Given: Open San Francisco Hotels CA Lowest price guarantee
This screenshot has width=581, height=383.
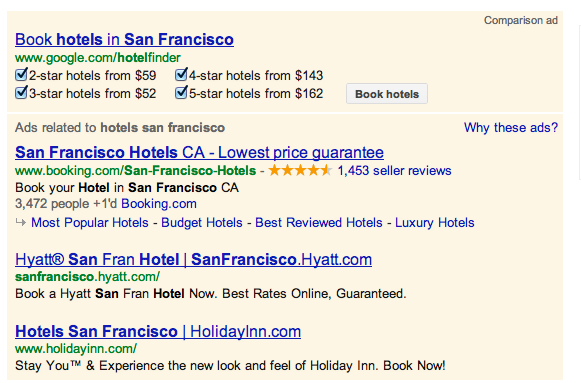Looking at the screenshot, I should 199,152.
